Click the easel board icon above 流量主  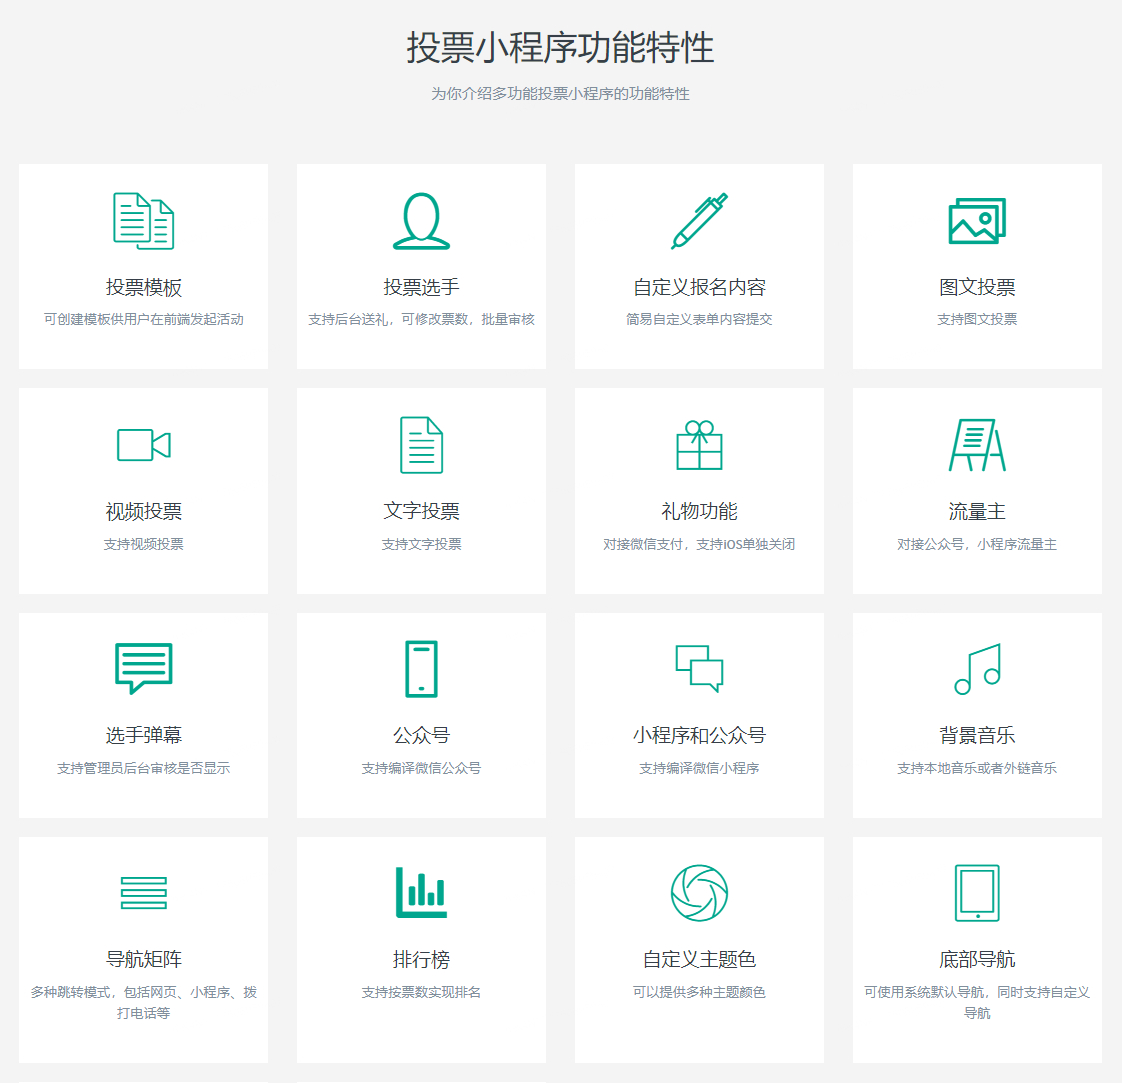[x=977, y=445]
